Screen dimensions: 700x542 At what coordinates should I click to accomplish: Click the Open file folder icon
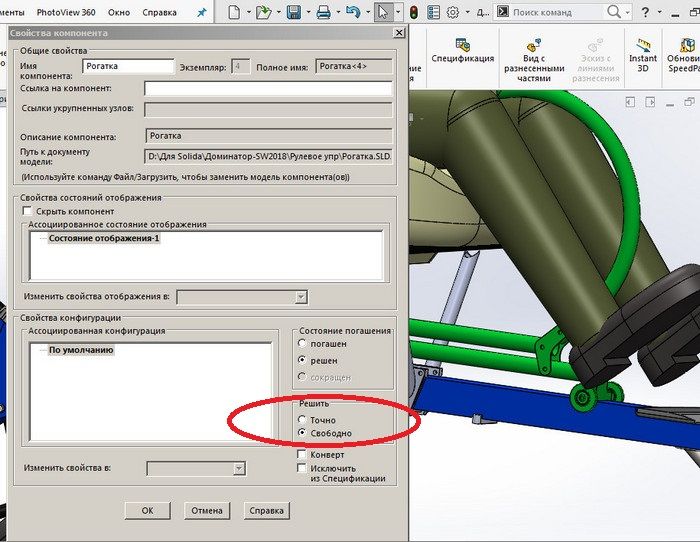tap(262, 13)
